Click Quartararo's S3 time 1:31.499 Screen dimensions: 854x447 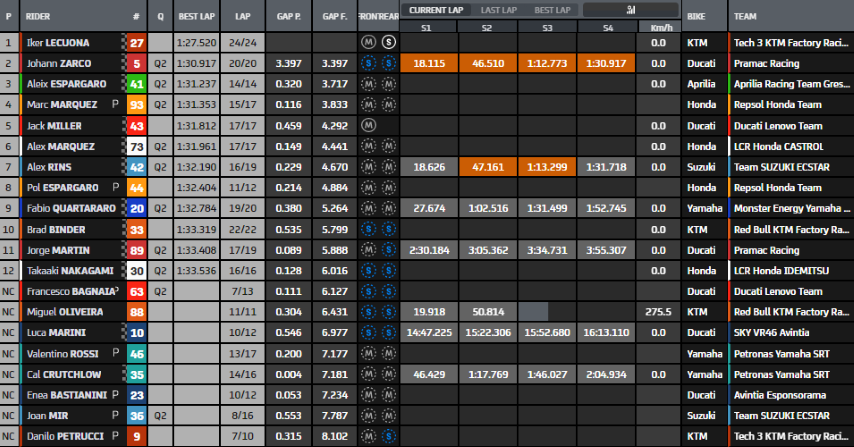click(x=547, y=209)
